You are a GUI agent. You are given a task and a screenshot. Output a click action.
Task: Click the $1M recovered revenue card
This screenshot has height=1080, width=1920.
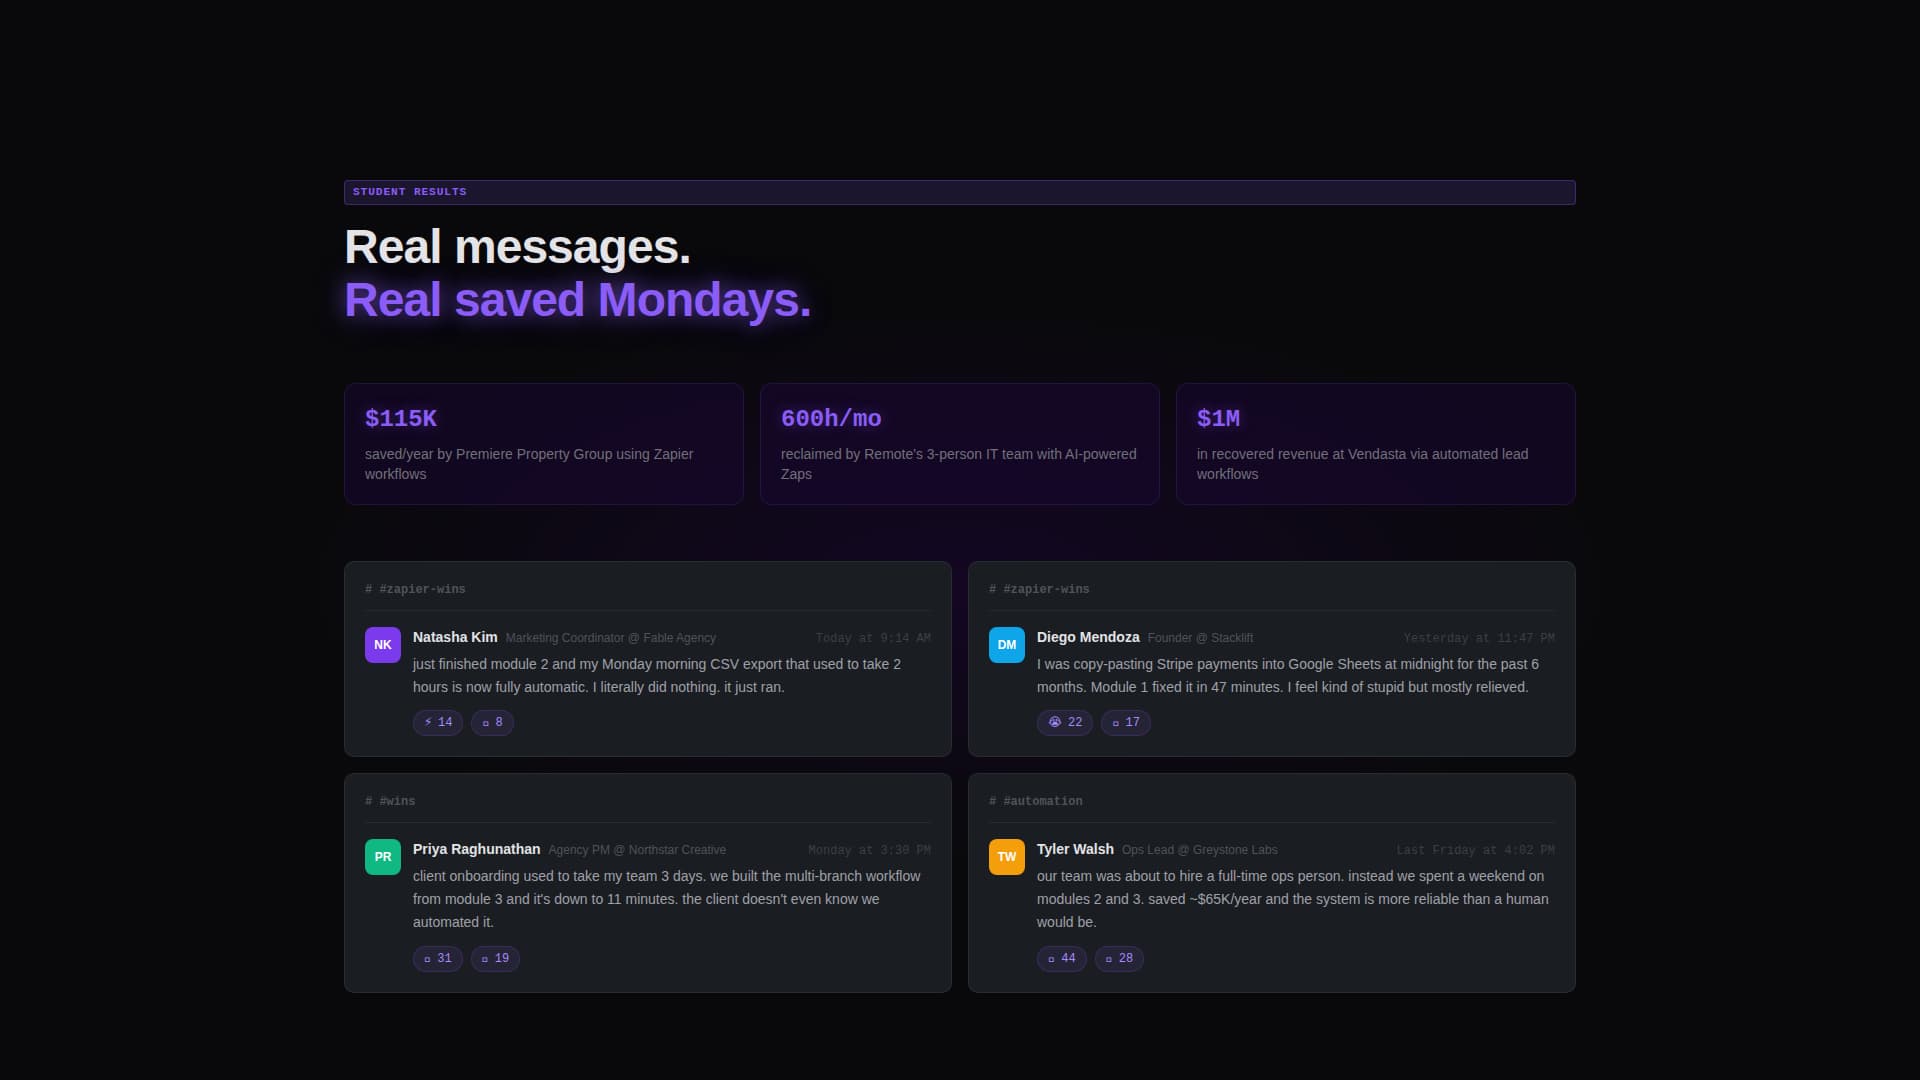(1375, 444)
